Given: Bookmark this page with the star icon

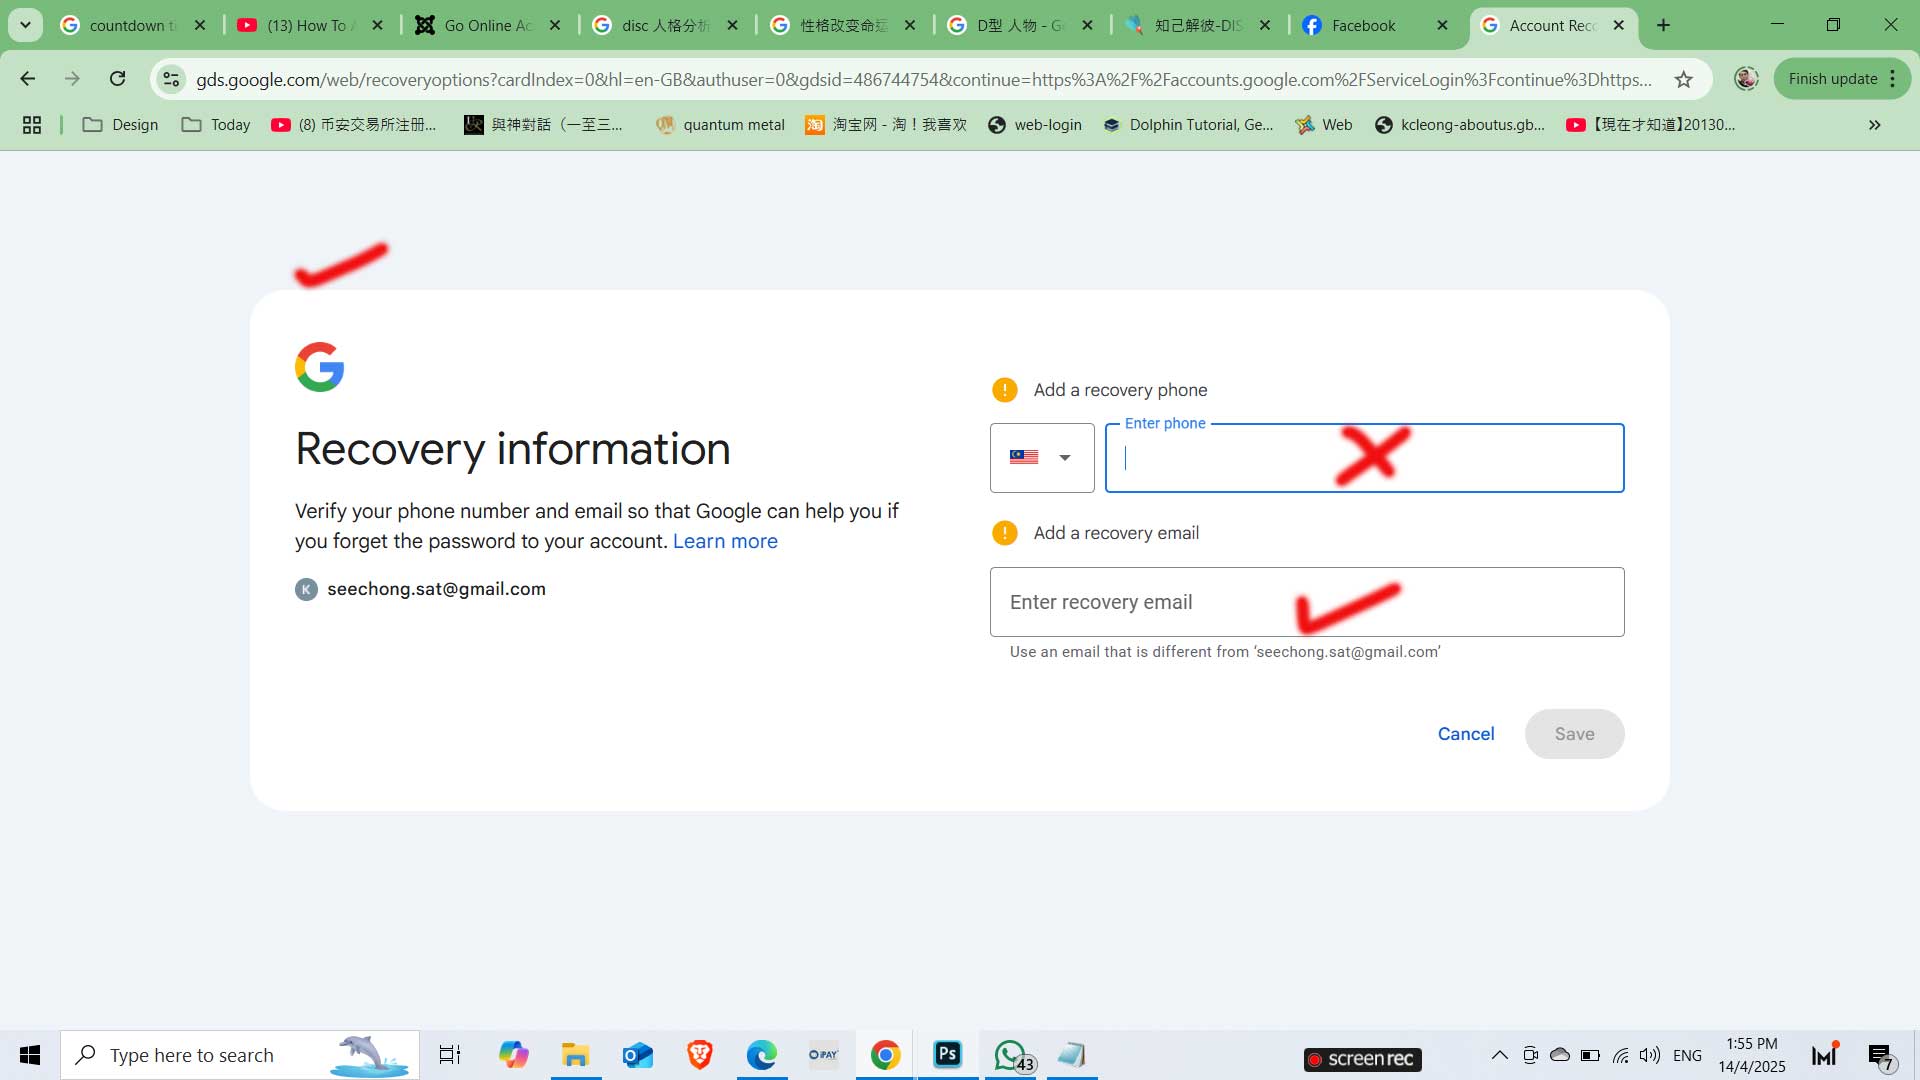Looking at the screenshot, I should [1684, 79].
